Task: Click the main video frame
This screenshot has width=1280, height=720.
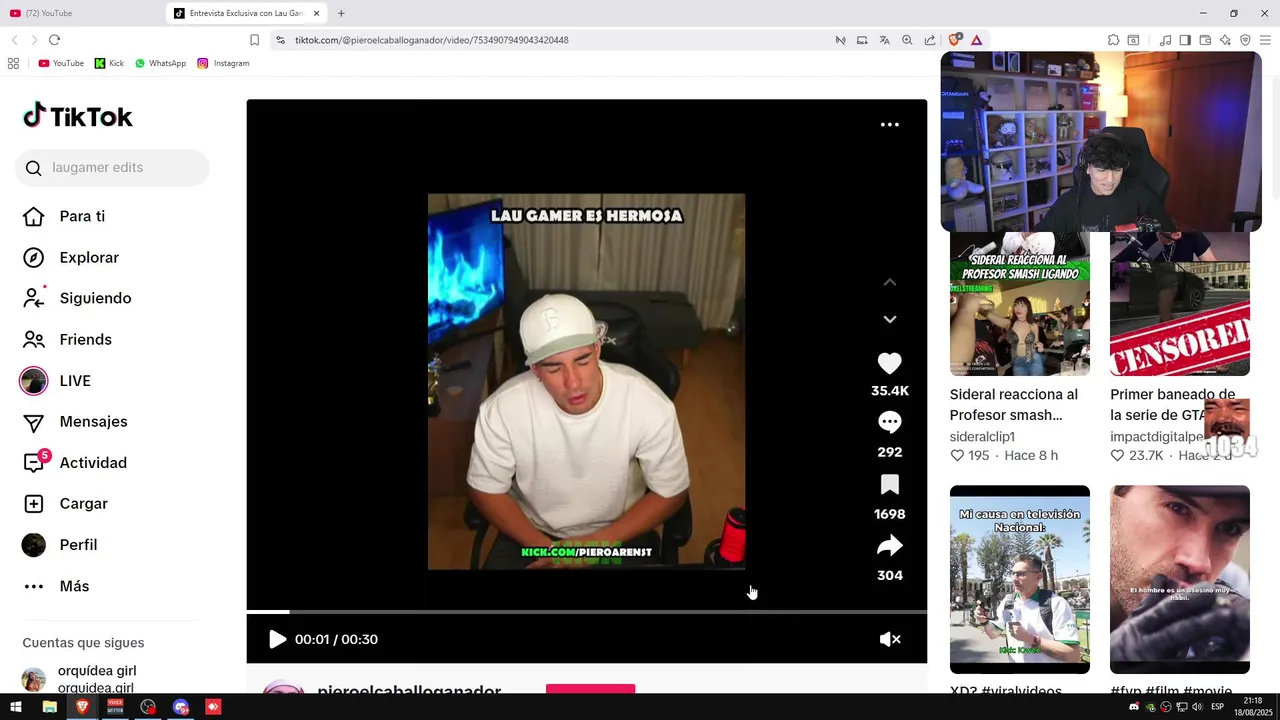Action: point(586,382)
